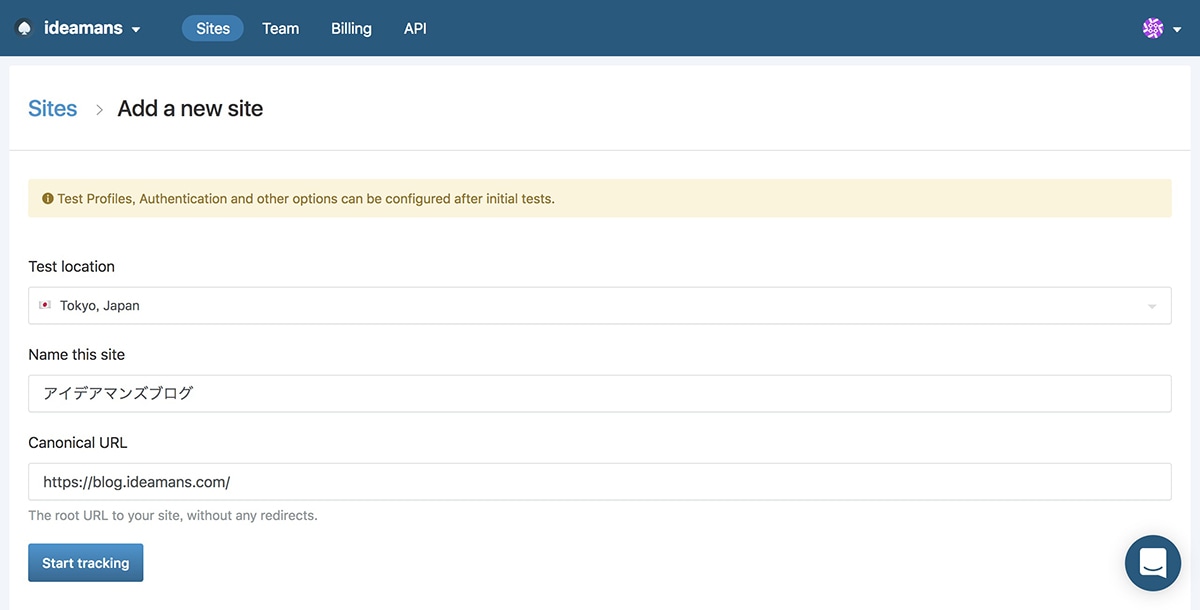Click the Sites breadcrumb link

tap(53, 108)
